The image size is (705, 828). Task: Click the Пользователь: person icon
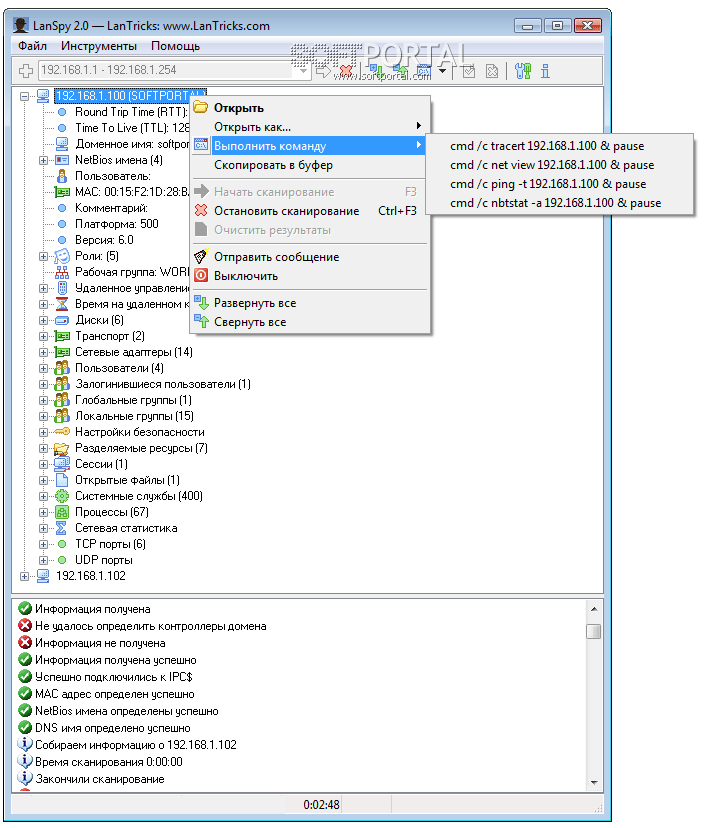[62, 176]
